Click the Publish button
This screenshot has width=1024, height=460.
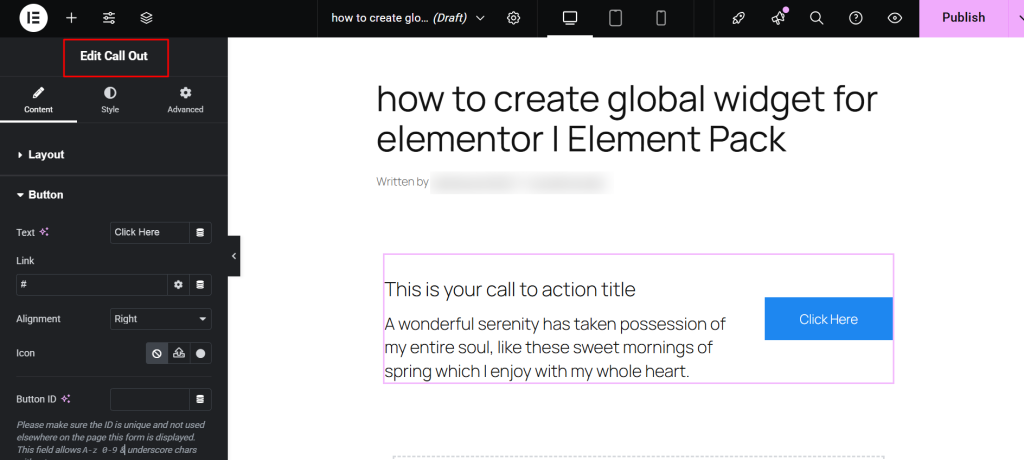tap(963, 18)
